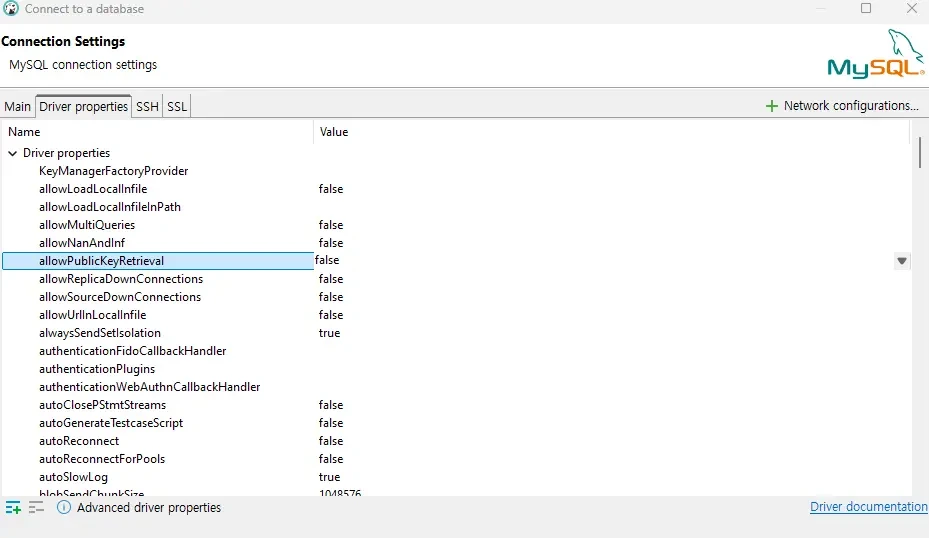
Task: Select the allowNanAndInf property
Action: point(82,243)
